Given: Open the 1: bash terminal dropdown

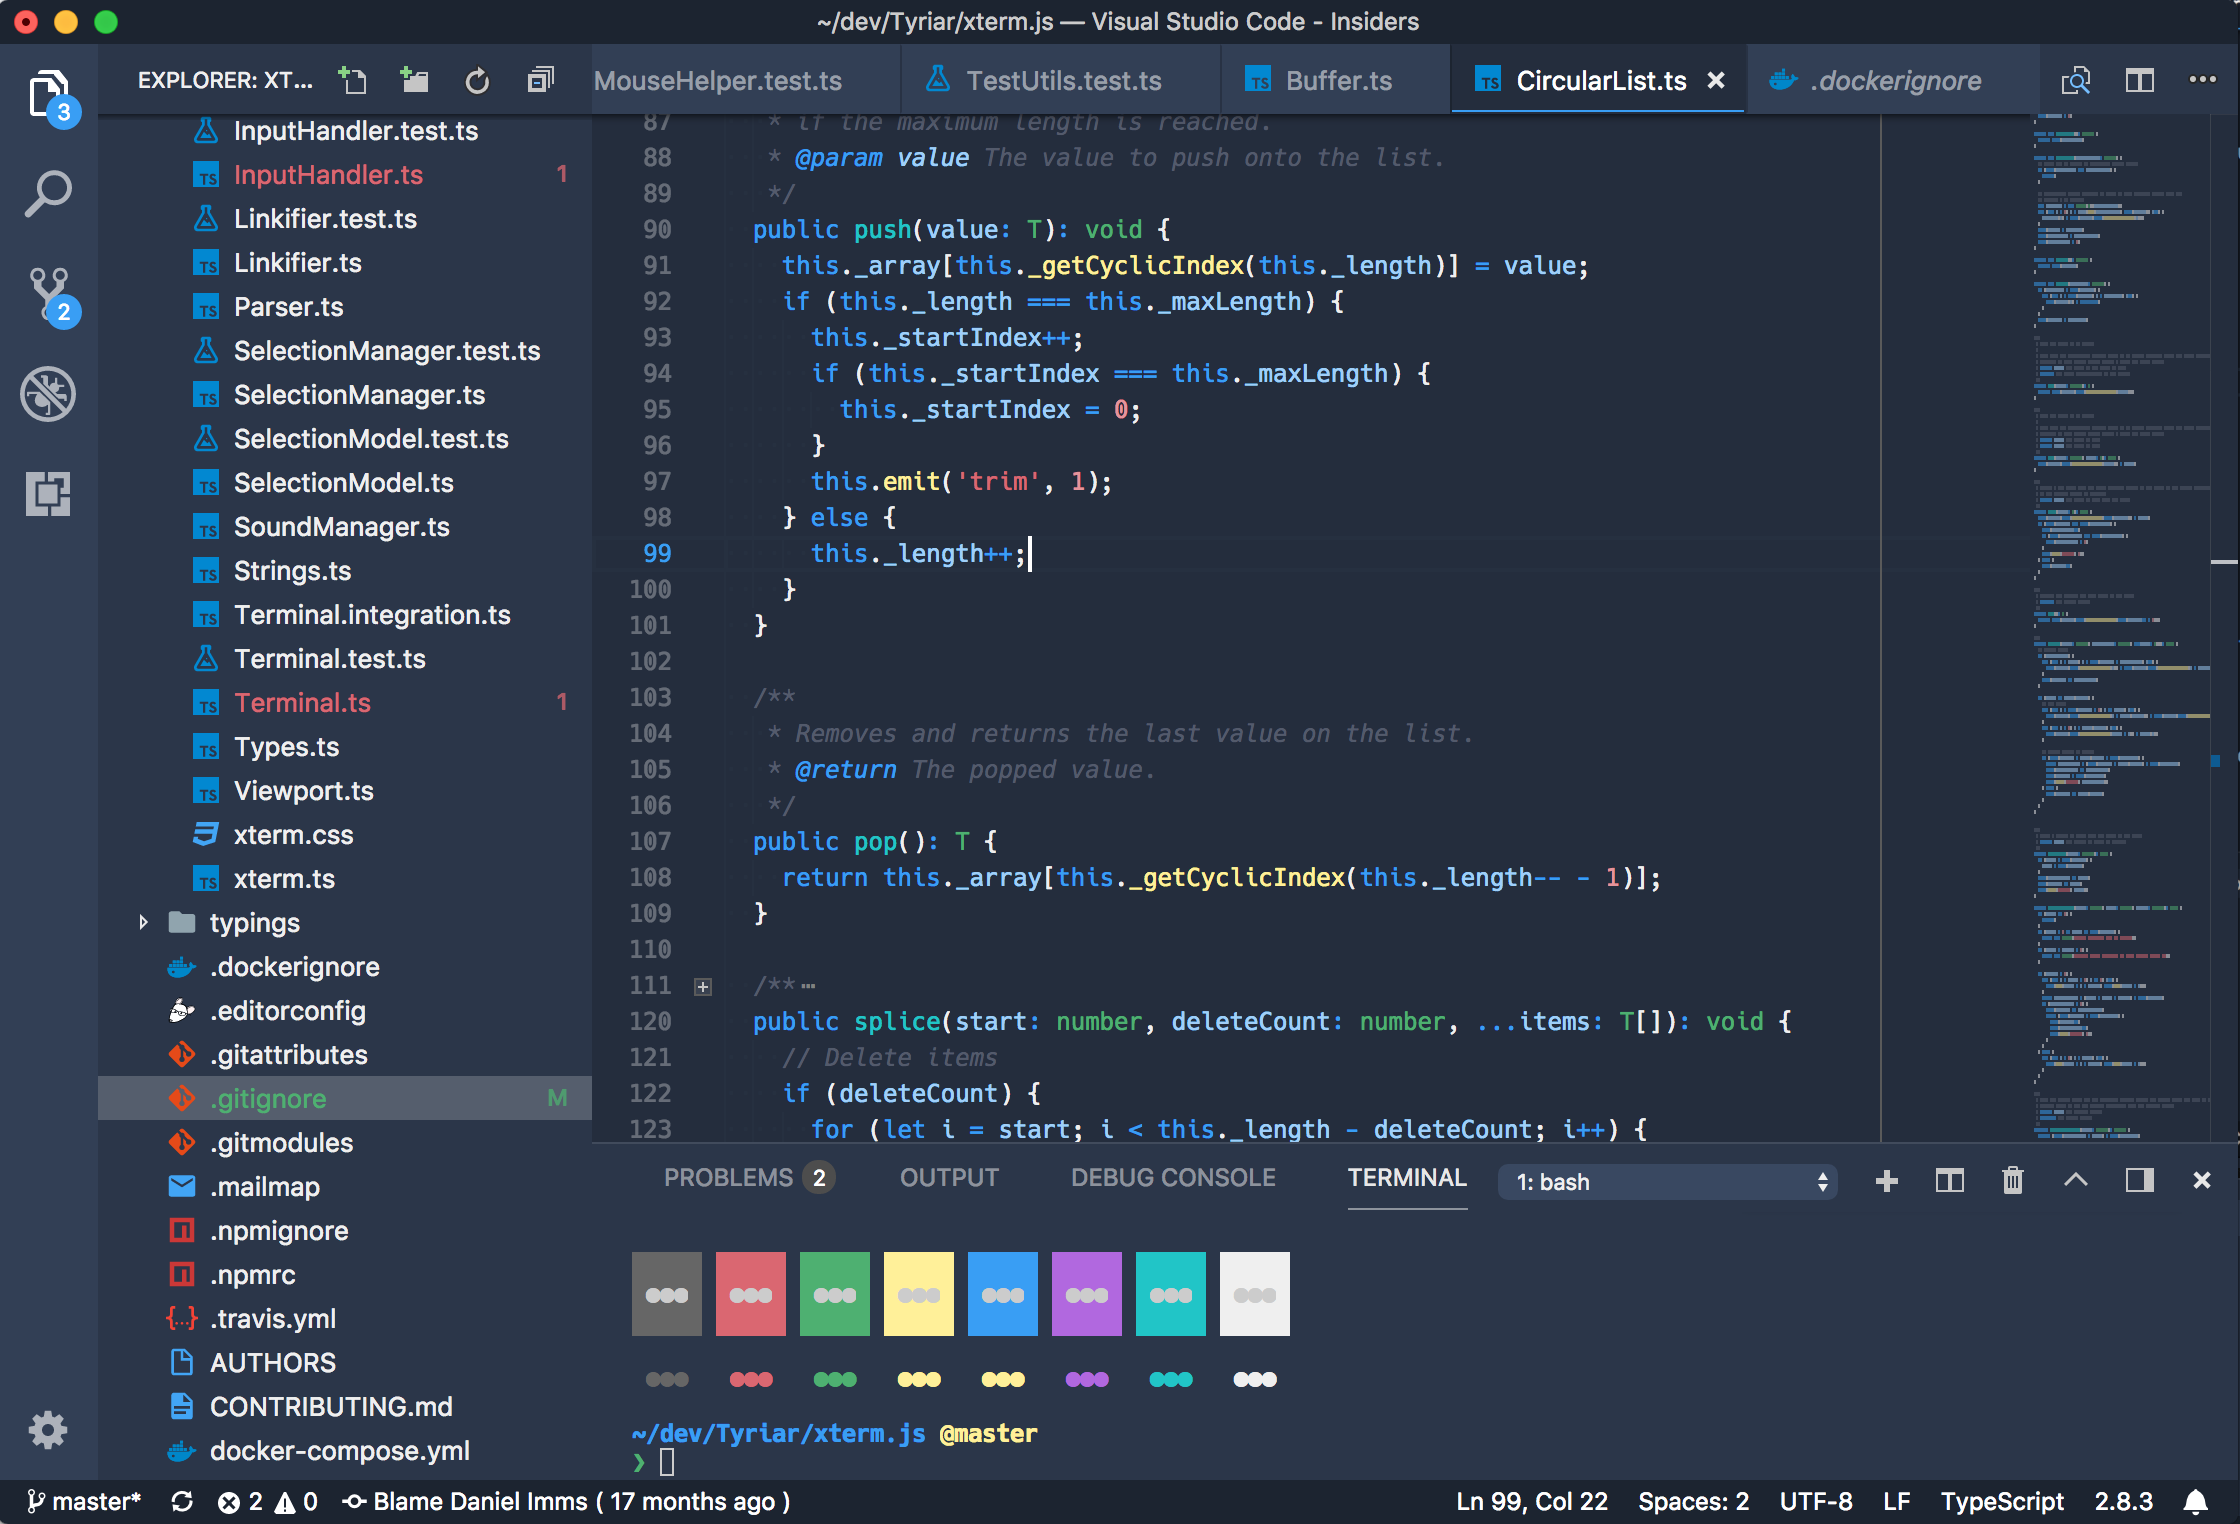Looking at the screenshot, I should [x=1667, y=1182].
